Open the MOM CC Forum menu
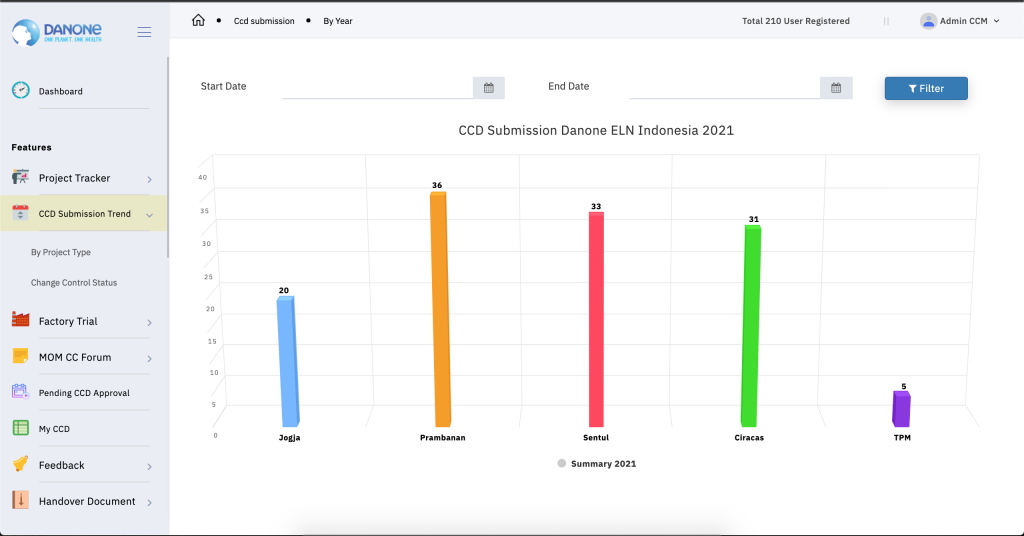 75,357
